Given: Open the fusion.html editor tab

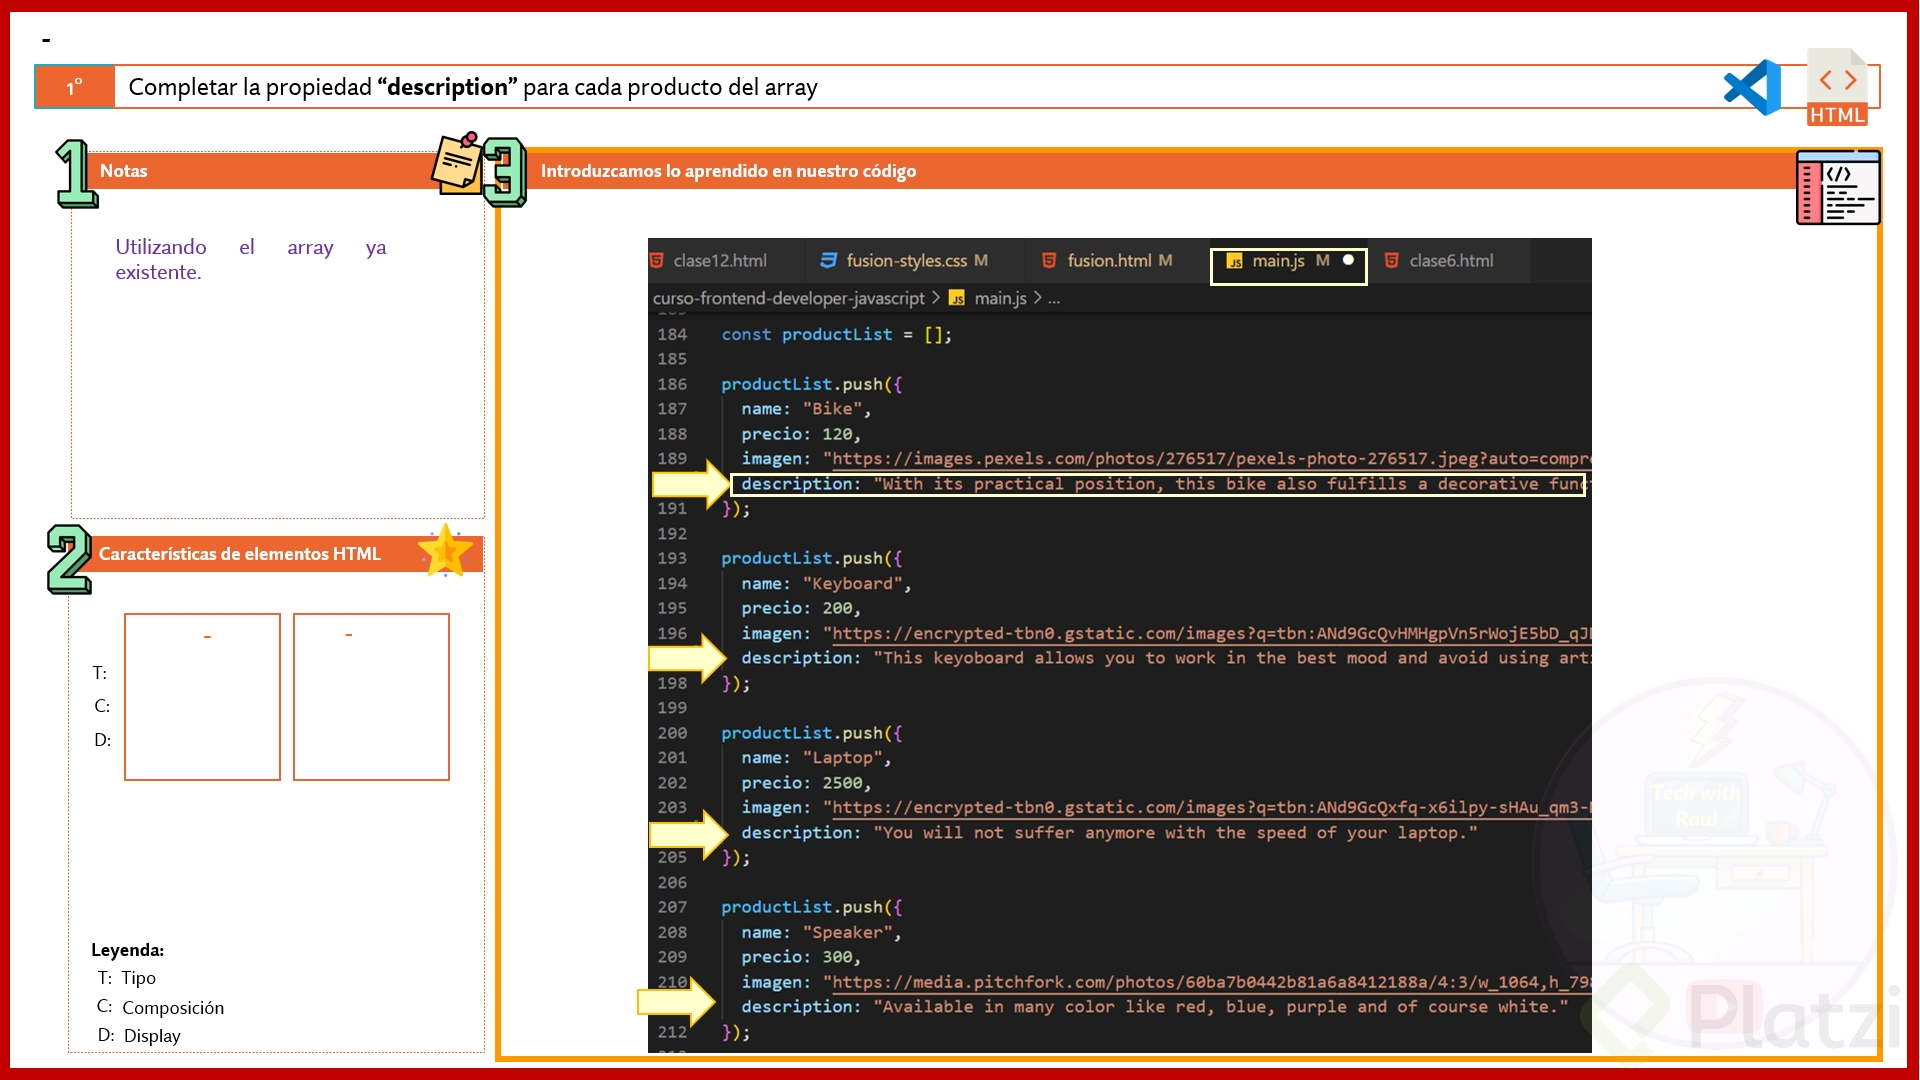Looking at the screenshot, I should tap(1108, 261).
